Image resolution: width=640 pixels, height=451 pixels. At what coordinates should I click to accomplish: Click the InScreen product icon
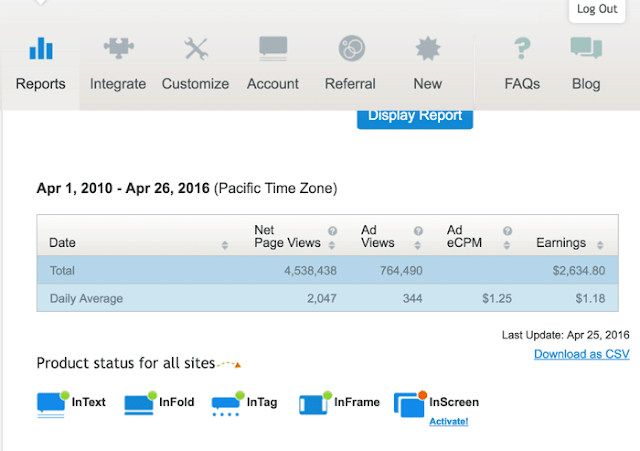pyautogui.click(x=410, y=404)
